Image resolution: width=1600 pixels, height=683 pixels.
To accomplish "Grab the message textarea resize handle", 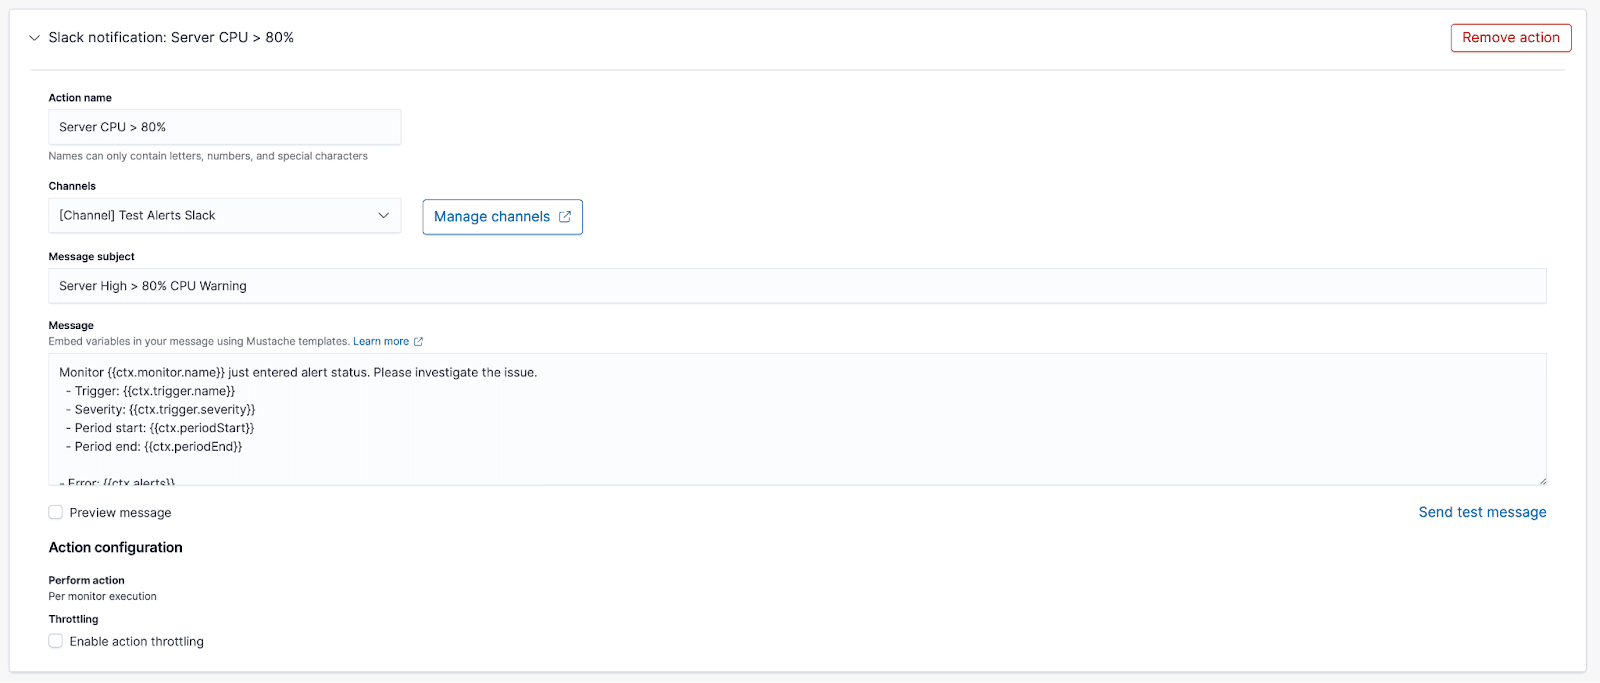I will tap(1541, 480).
